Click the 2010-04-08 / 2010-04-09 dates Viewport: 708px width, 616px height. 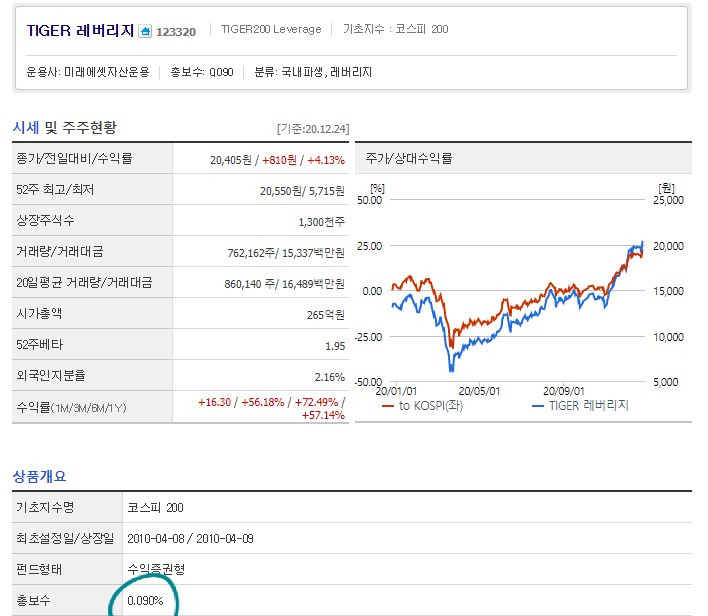[x=190, y=539]
